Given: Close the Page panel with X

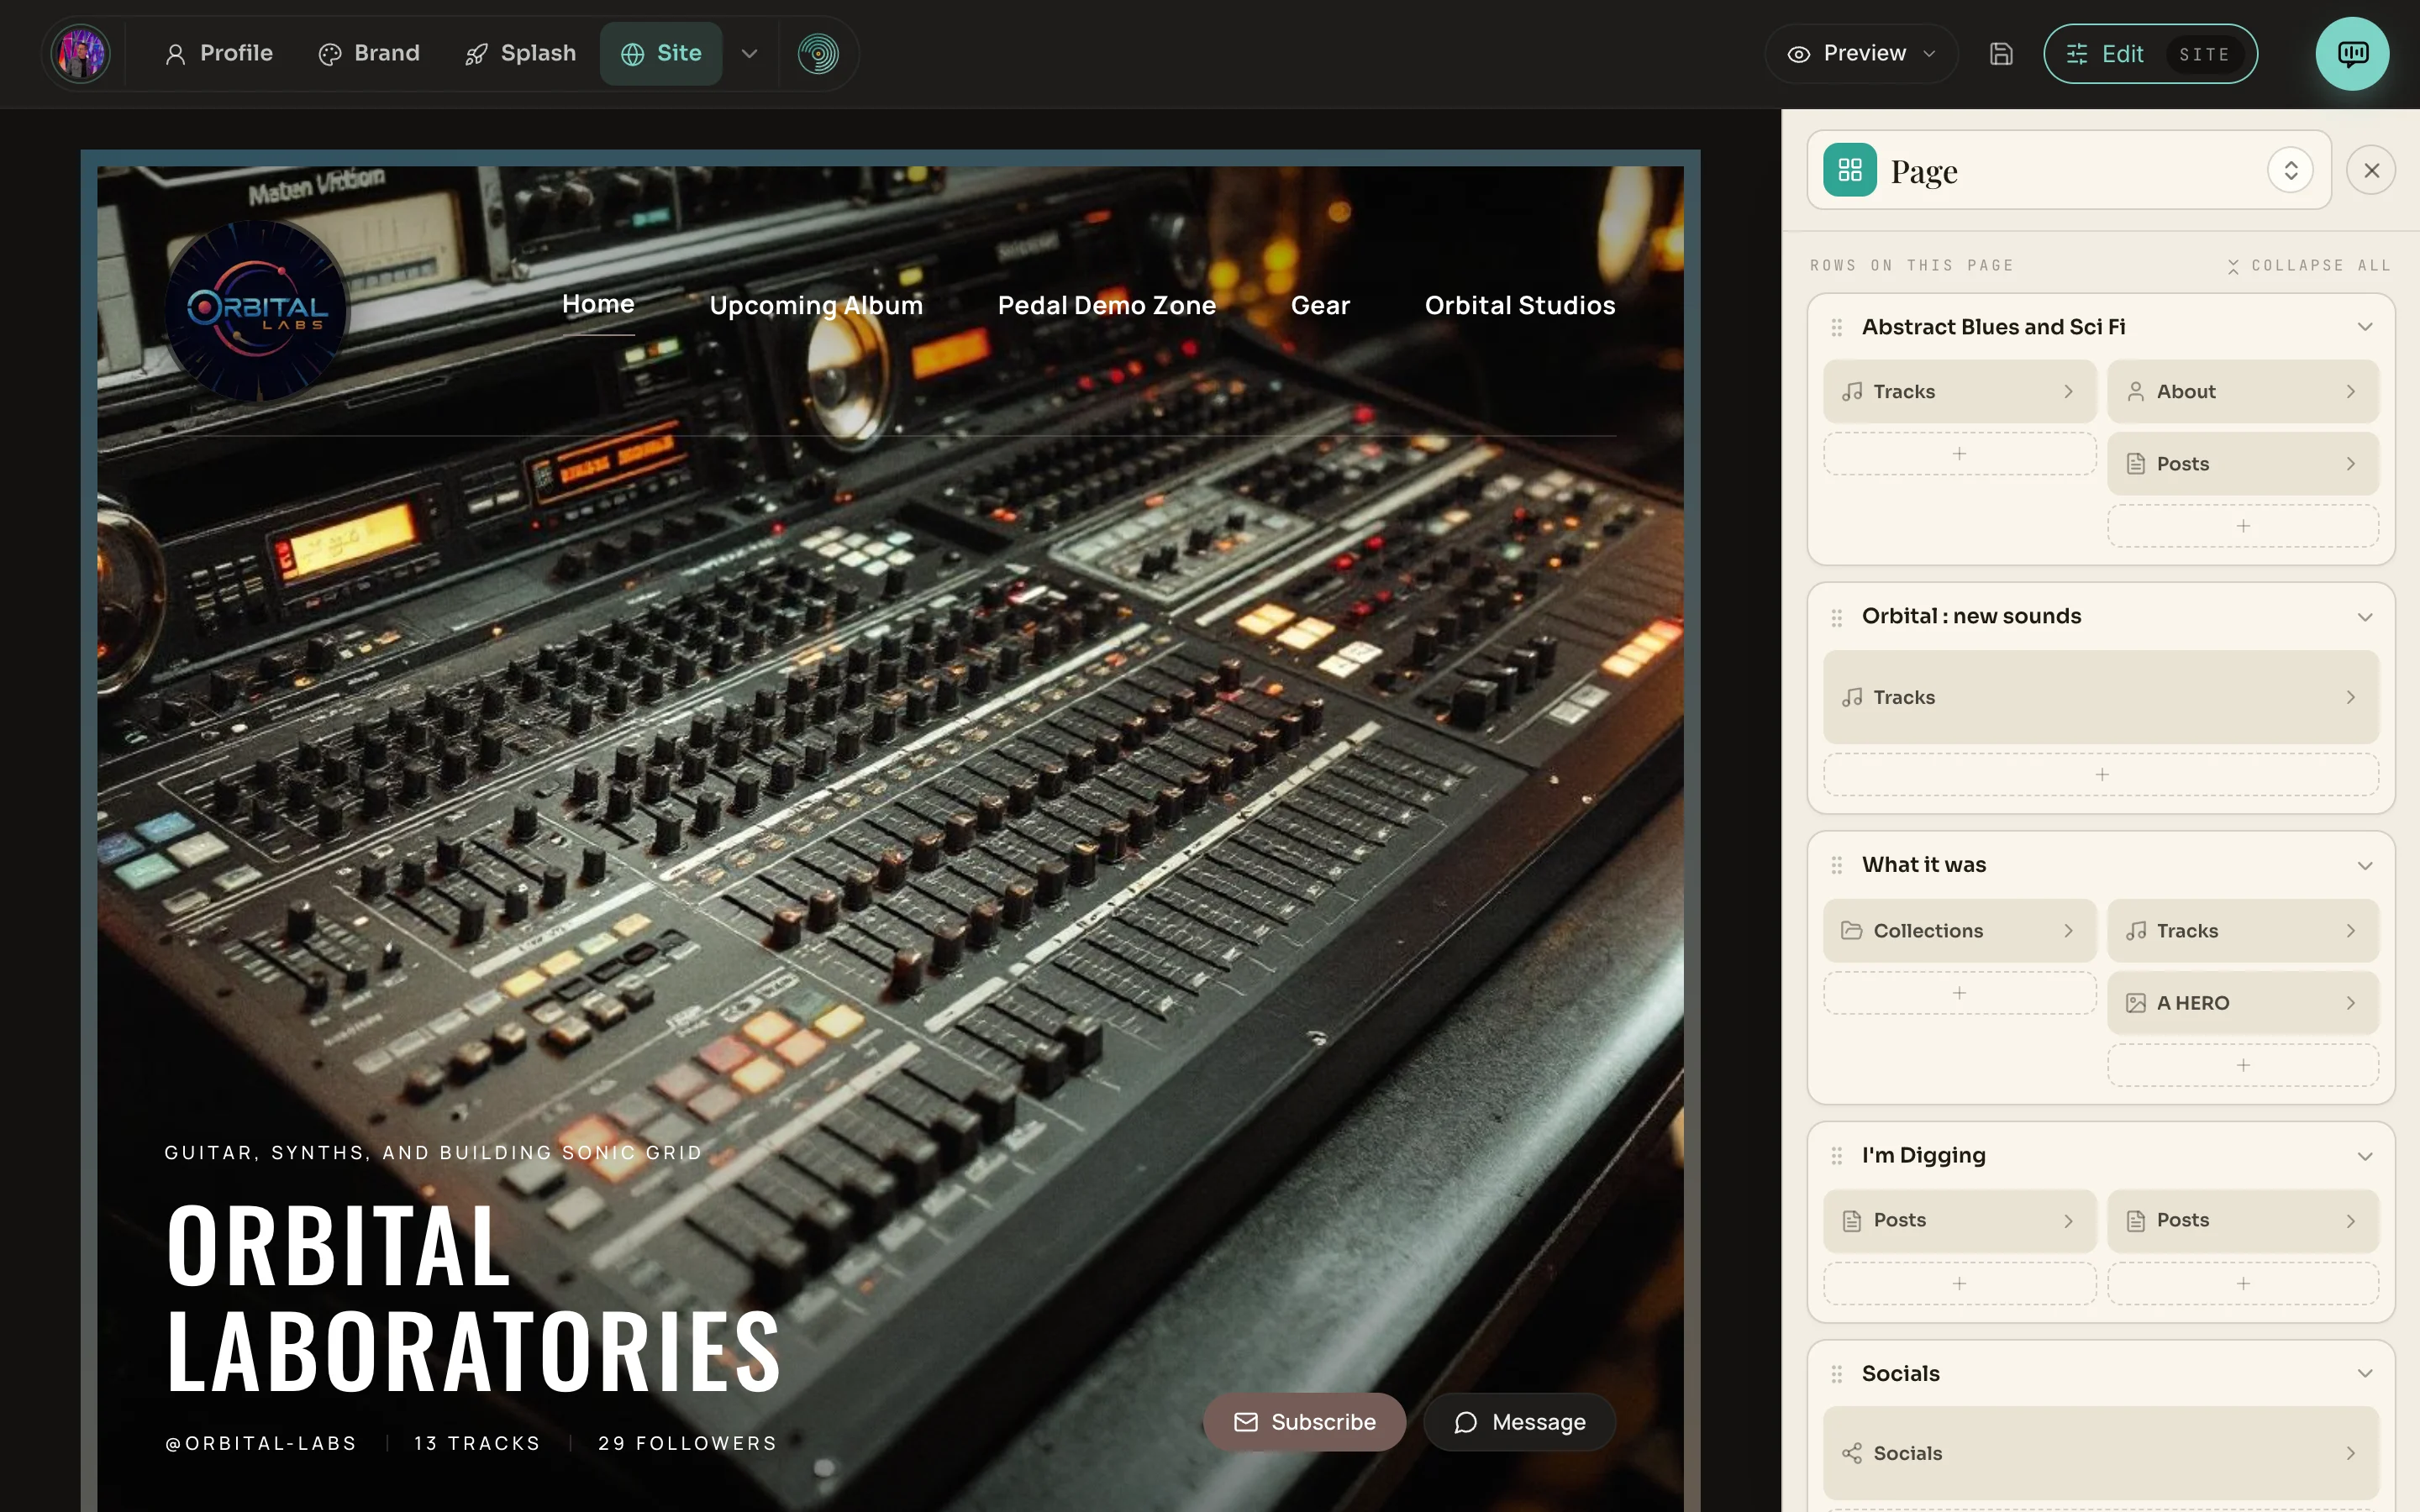Looking at the screenshot, I should tap(2371, 170).
